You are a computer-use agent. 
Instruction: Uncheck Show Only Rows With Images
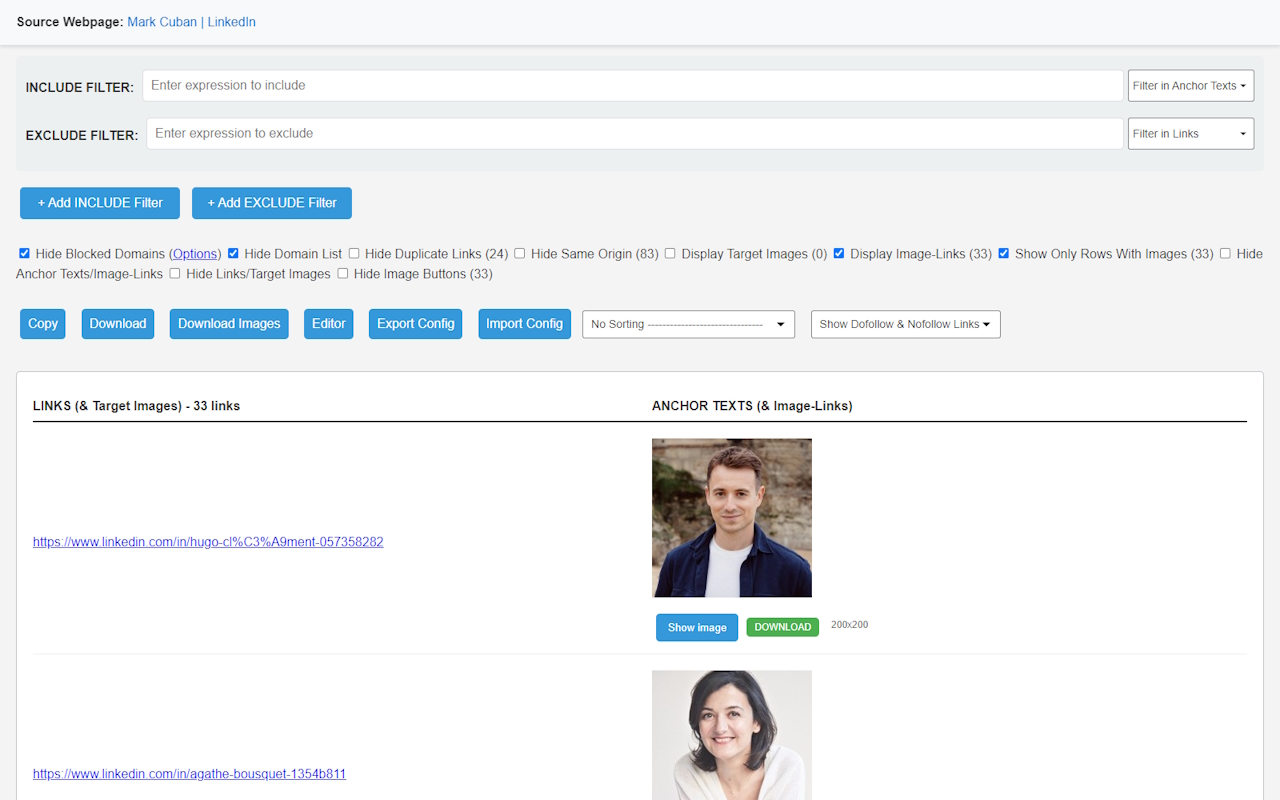tap(1004, 254)
